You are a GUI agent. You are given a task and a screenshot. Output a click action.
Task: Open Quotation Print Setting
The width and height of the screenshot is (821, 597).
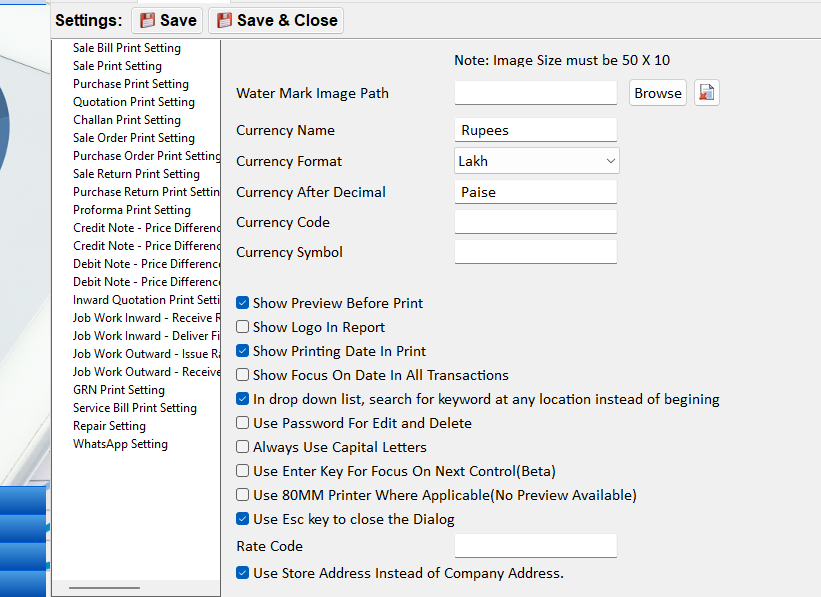(x=134, y=102)
